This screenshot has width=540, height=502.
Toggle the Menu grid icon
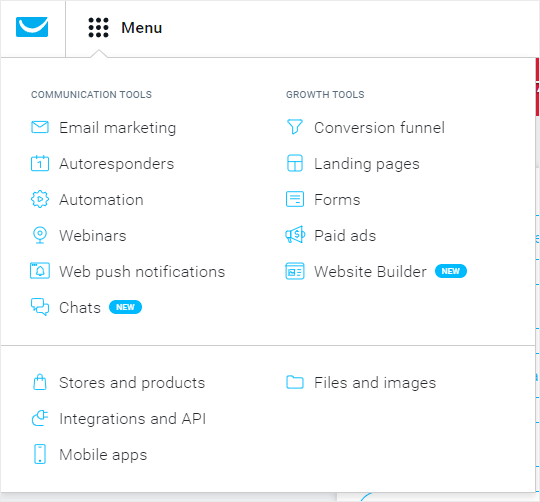[98, 28]
